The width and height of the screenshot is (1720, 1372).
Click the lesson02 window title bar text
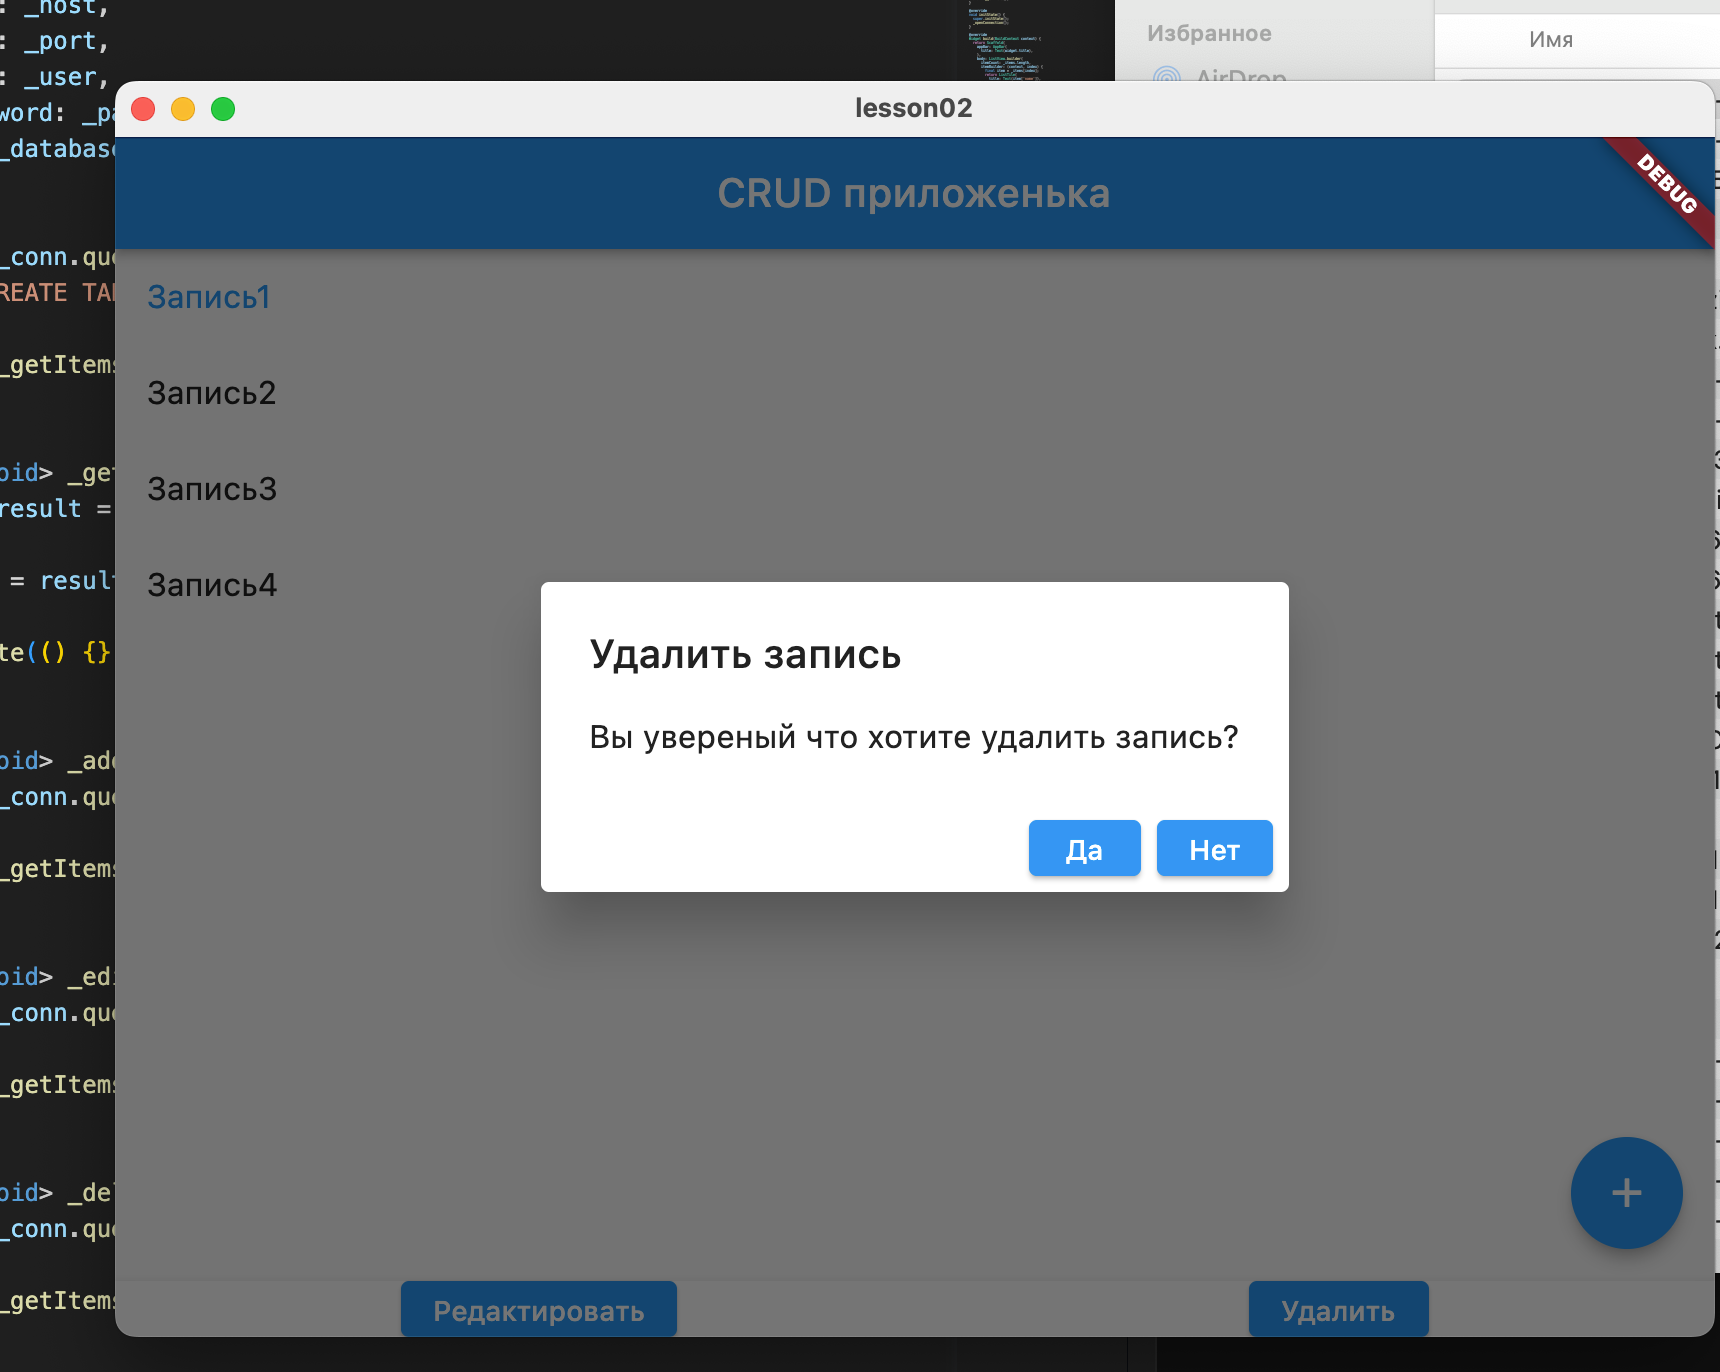coord(914,108)
